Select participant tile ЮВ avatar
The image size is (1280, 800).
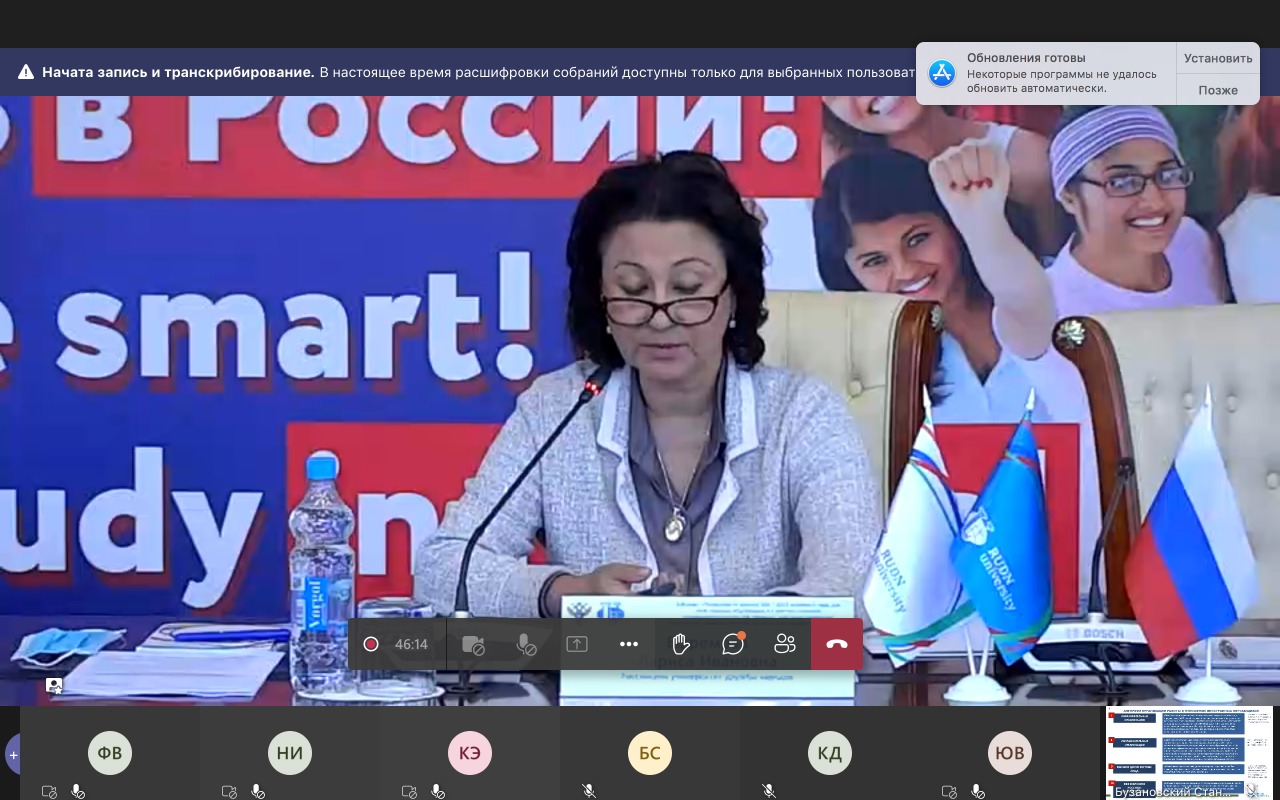pyautogui.click(x=1010, y=753)
